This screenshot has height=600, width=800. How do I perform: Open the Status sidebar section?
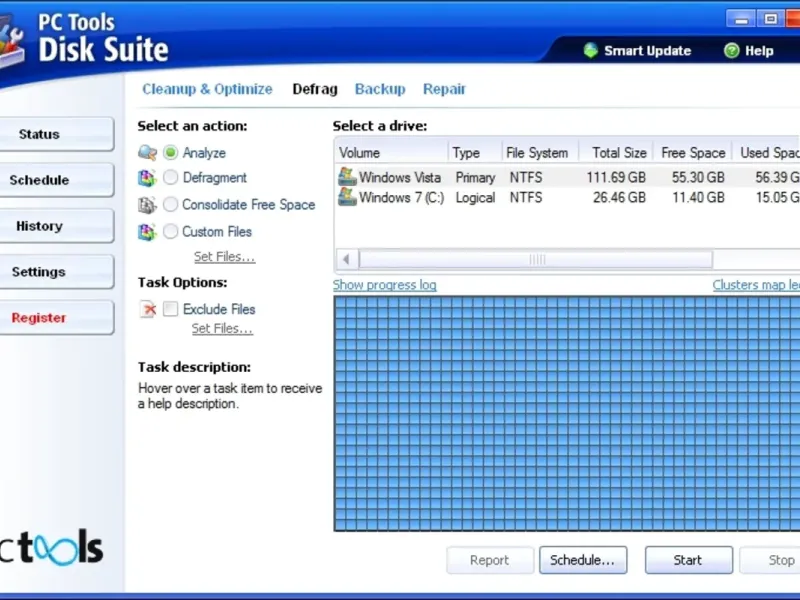tap(56, 134)
